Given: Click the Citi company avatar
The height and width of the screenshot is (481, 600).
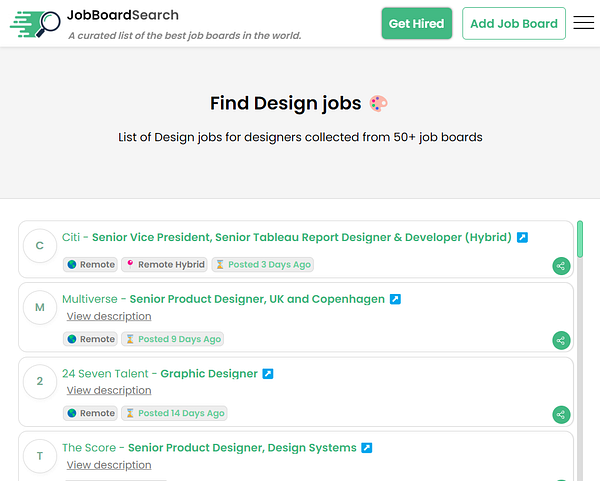Looking at the screenshot, I should pos(40,246).
